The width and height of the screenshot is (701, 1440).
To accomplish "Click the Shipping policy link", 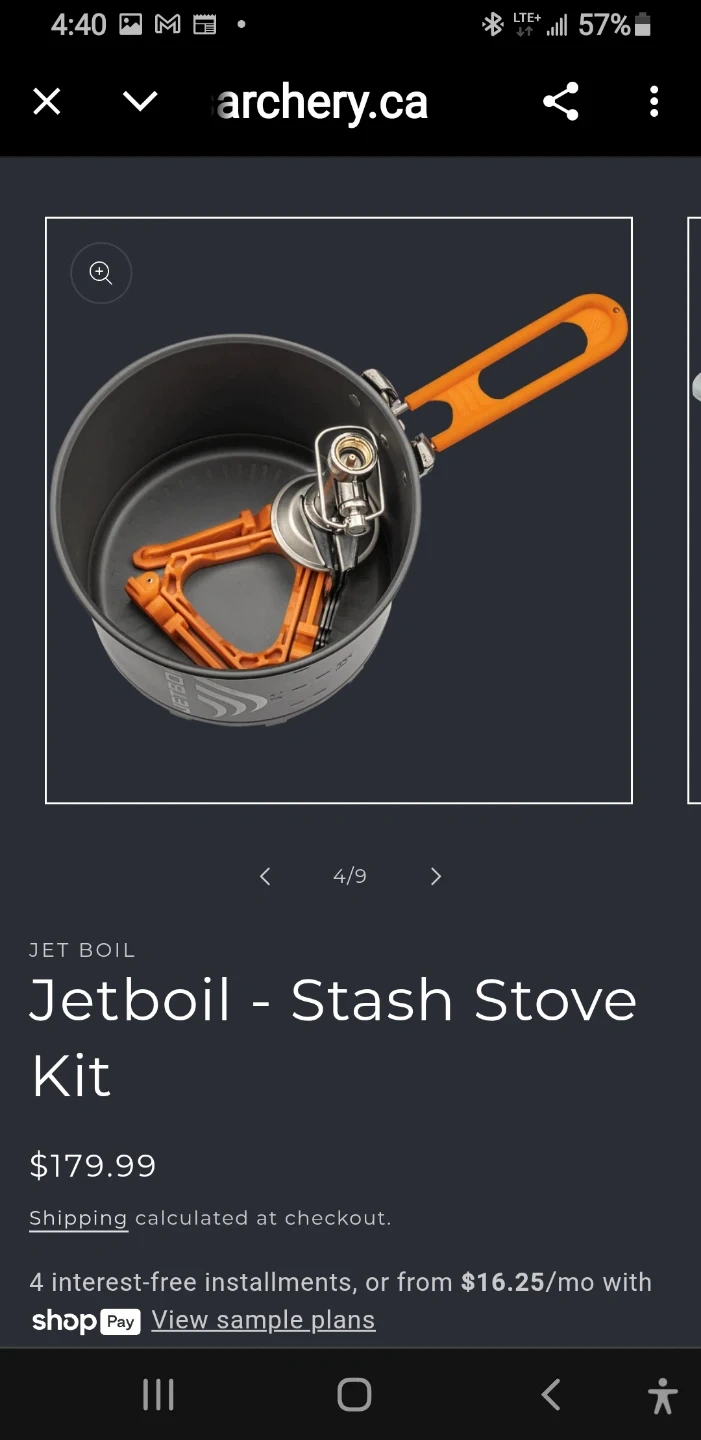I will [78, 1218].
